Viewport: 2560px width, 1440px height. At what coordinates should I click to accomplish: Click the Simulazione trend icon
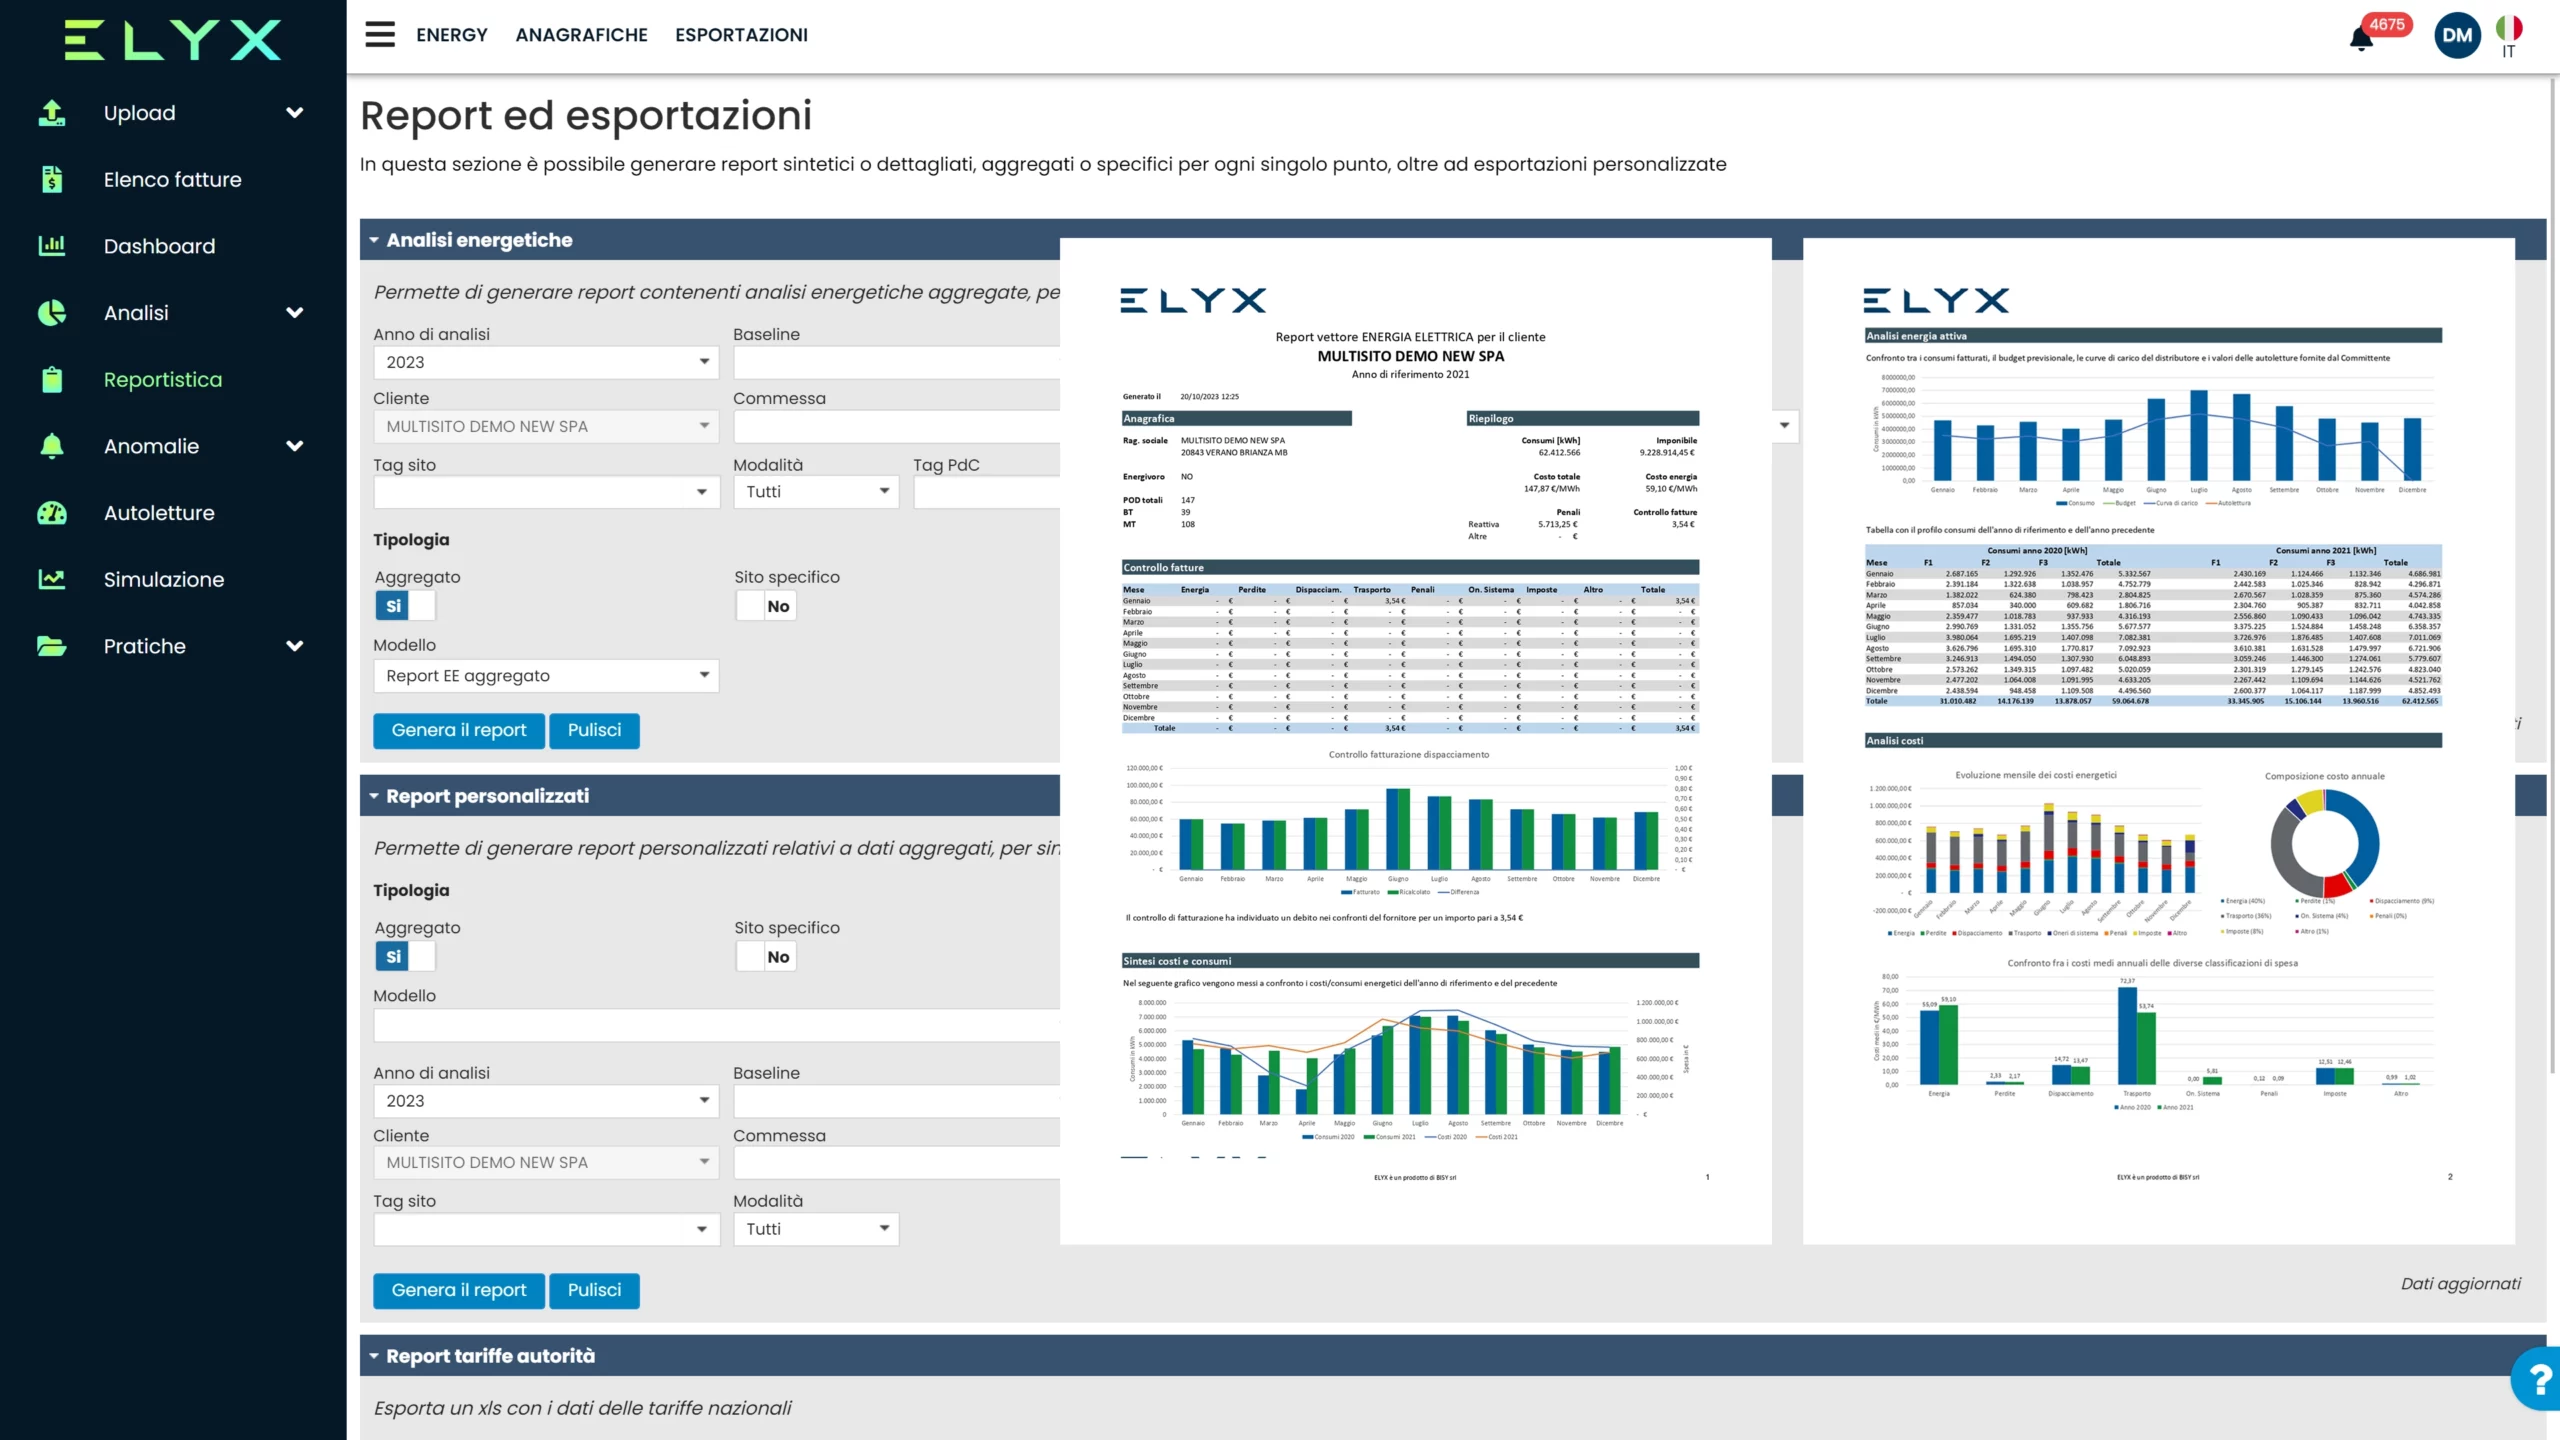click(x=52, y=579)
